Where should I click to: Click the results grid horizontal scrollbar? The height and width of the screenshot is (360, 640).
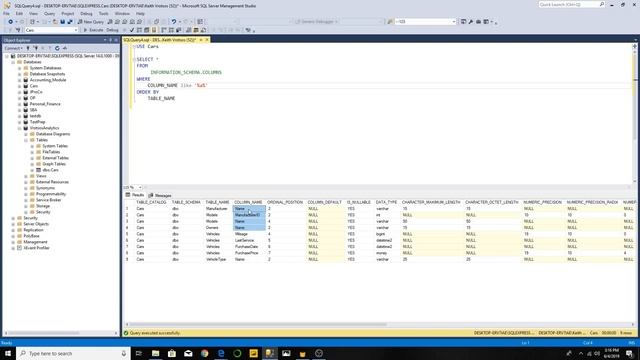click(259, 324)
